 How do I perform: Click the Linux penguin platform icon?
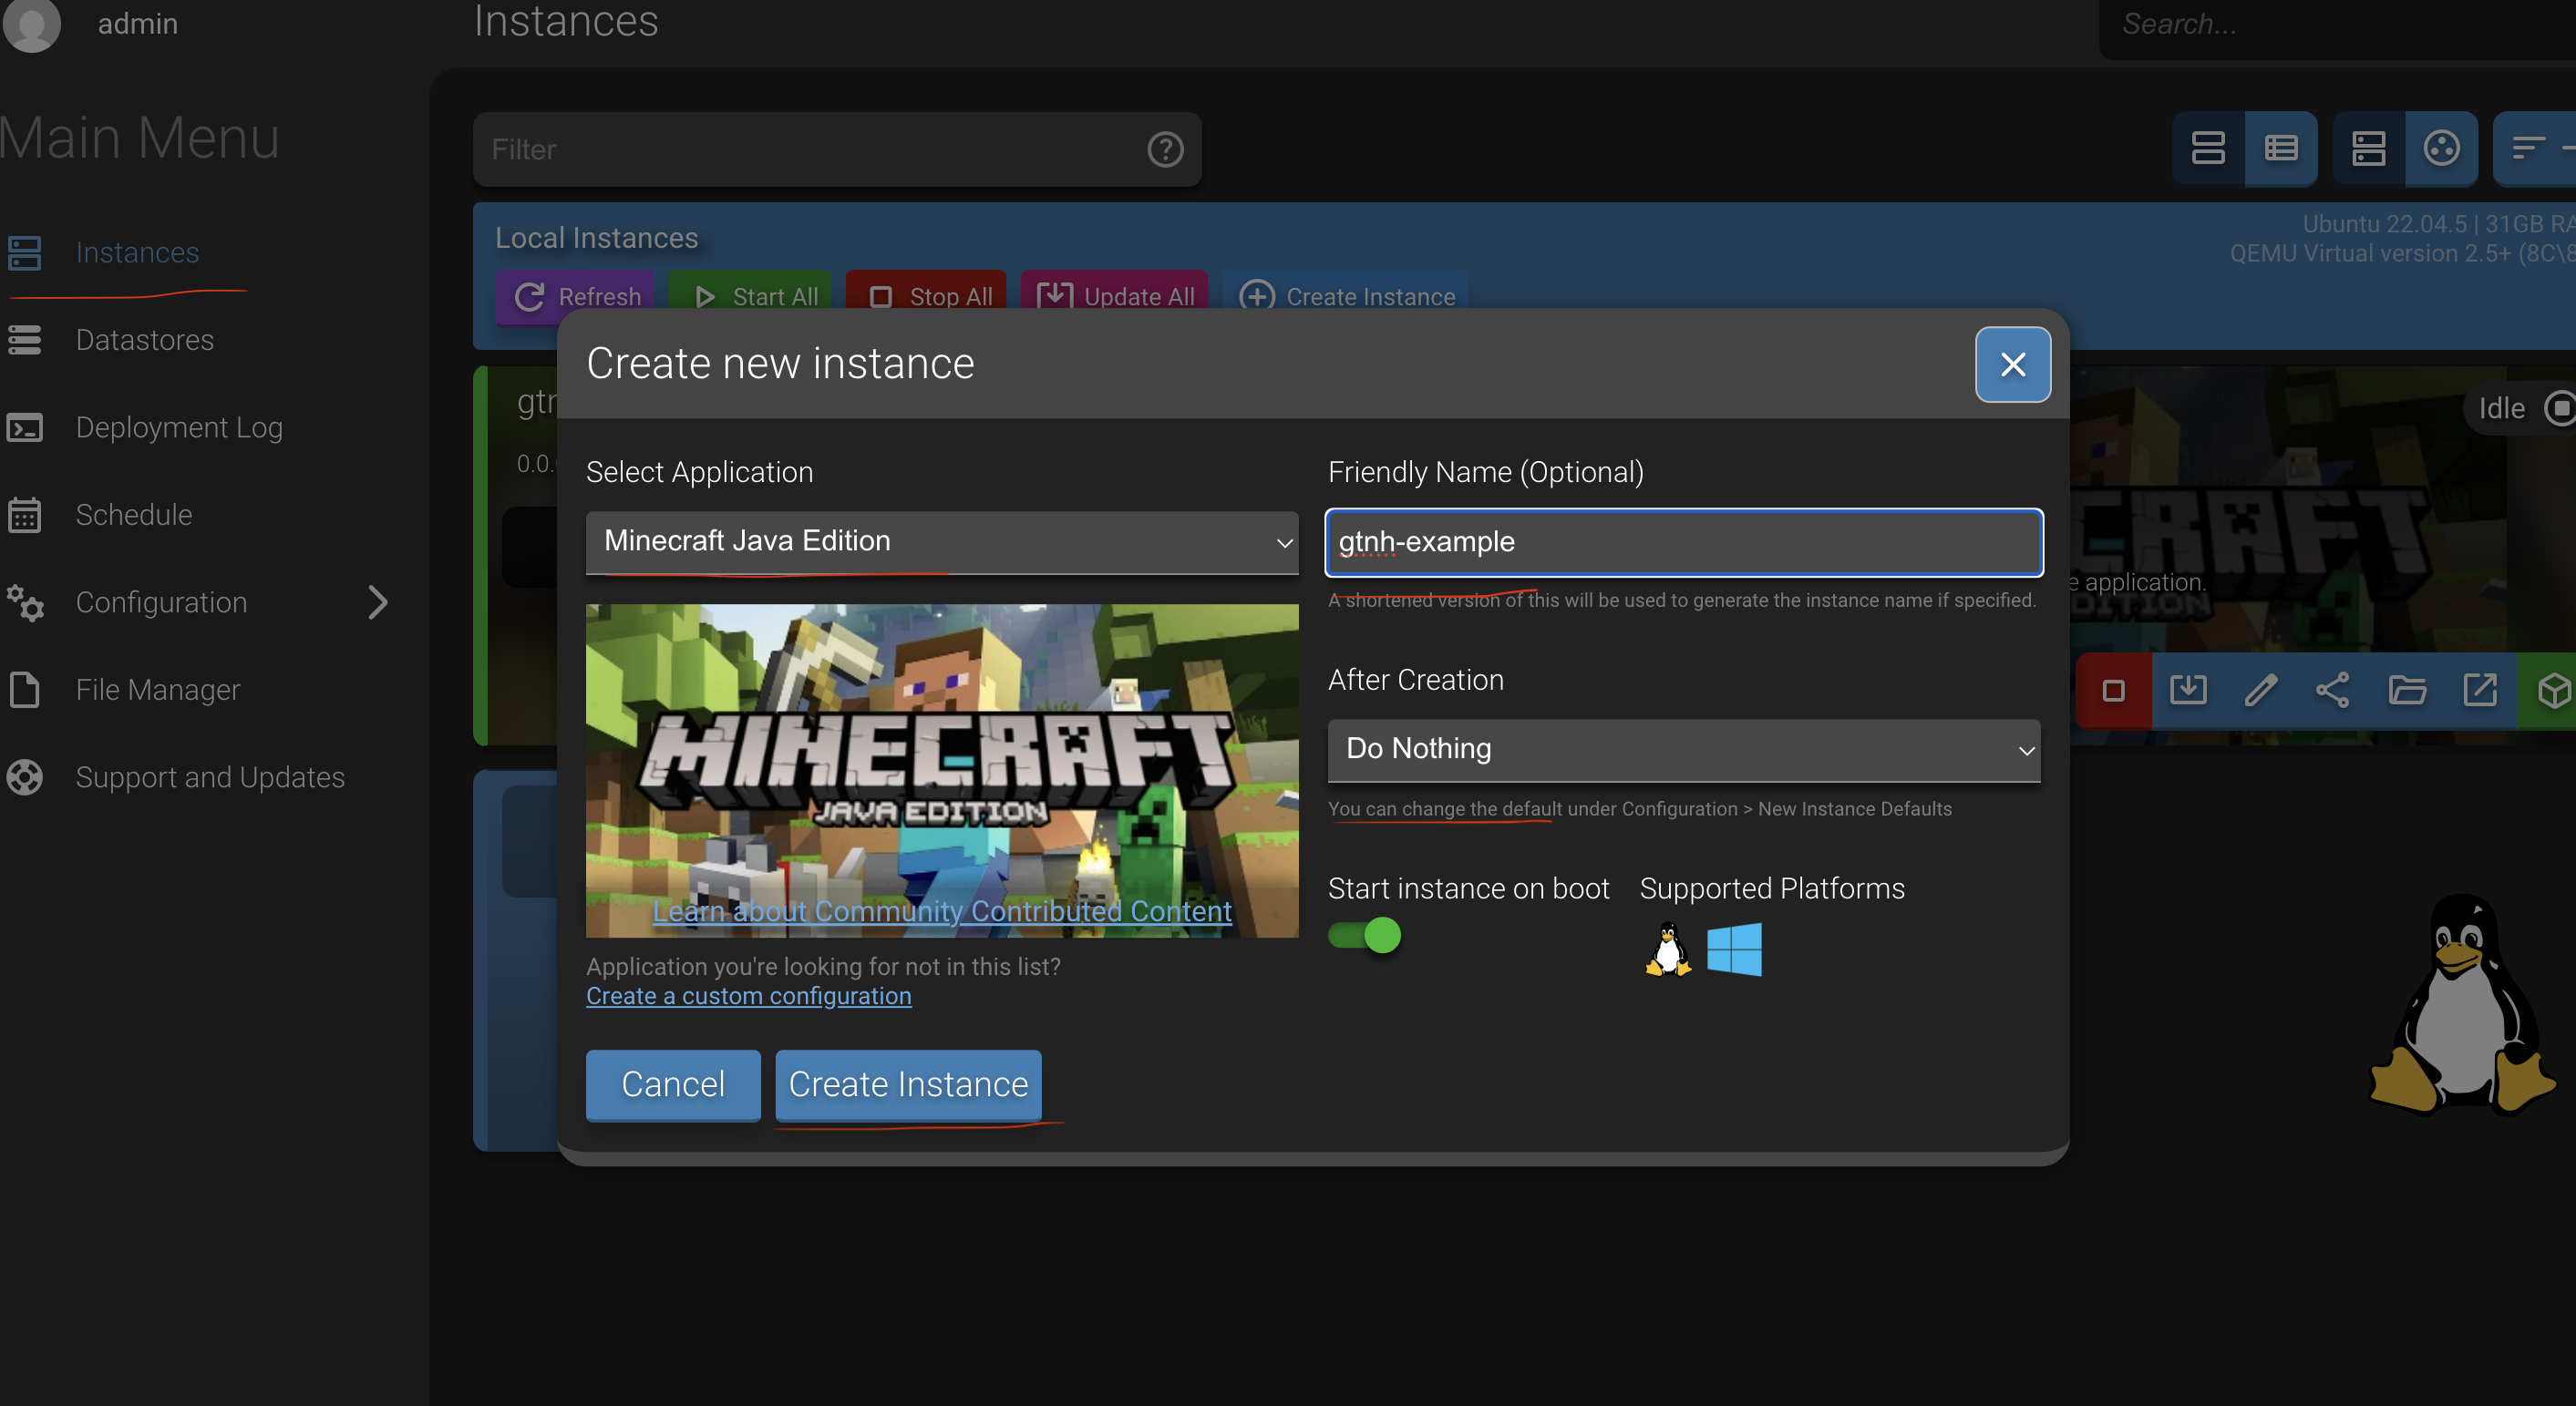(1667, 949)
